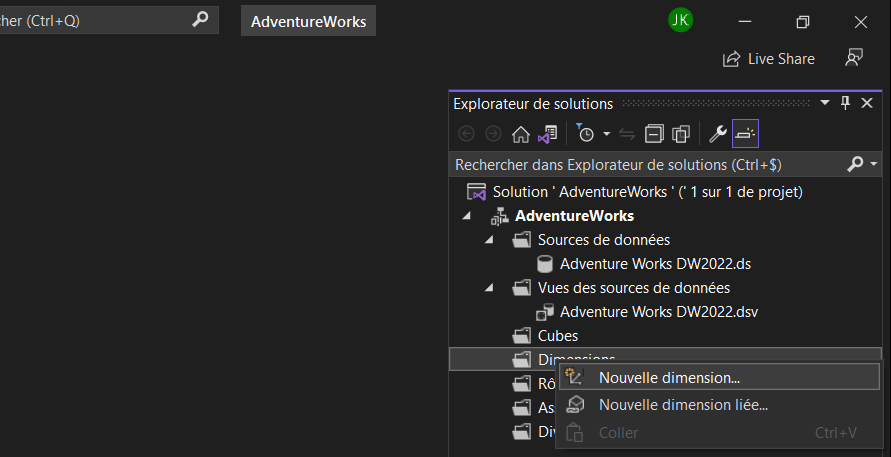This screenshot has width=891, height=457.
Task: Open search options dropdown arrow in Solution Explorer
Action: point(873,164)
